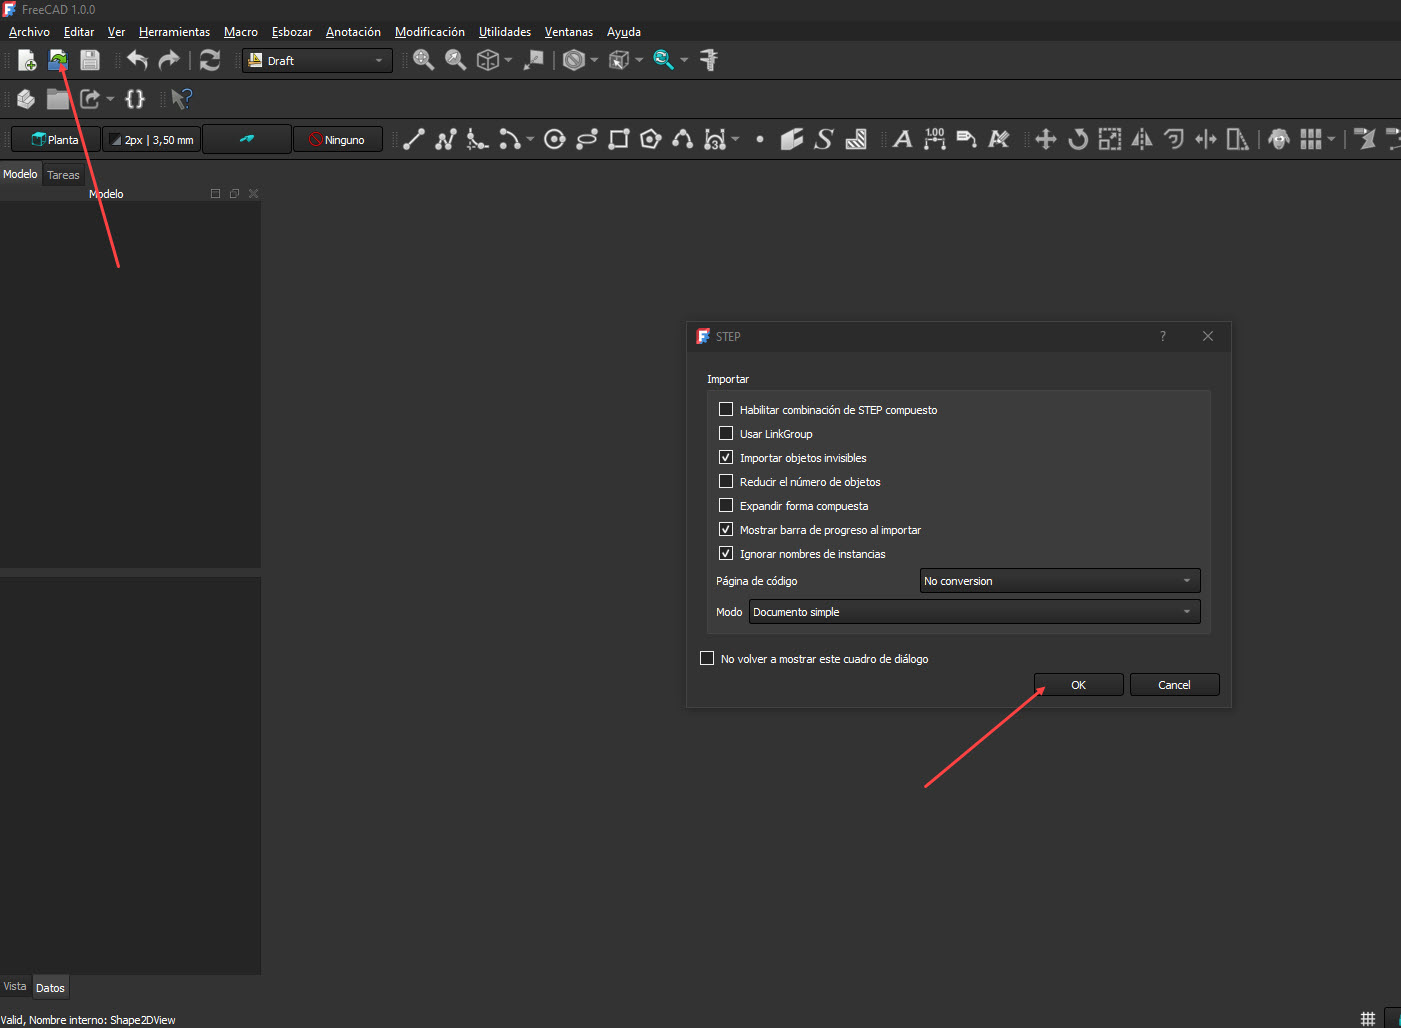Image resolution: width=1401 pixels, height=1028 pixels.
Task: Open the Esbozar menu
Action: click(292, 32)
